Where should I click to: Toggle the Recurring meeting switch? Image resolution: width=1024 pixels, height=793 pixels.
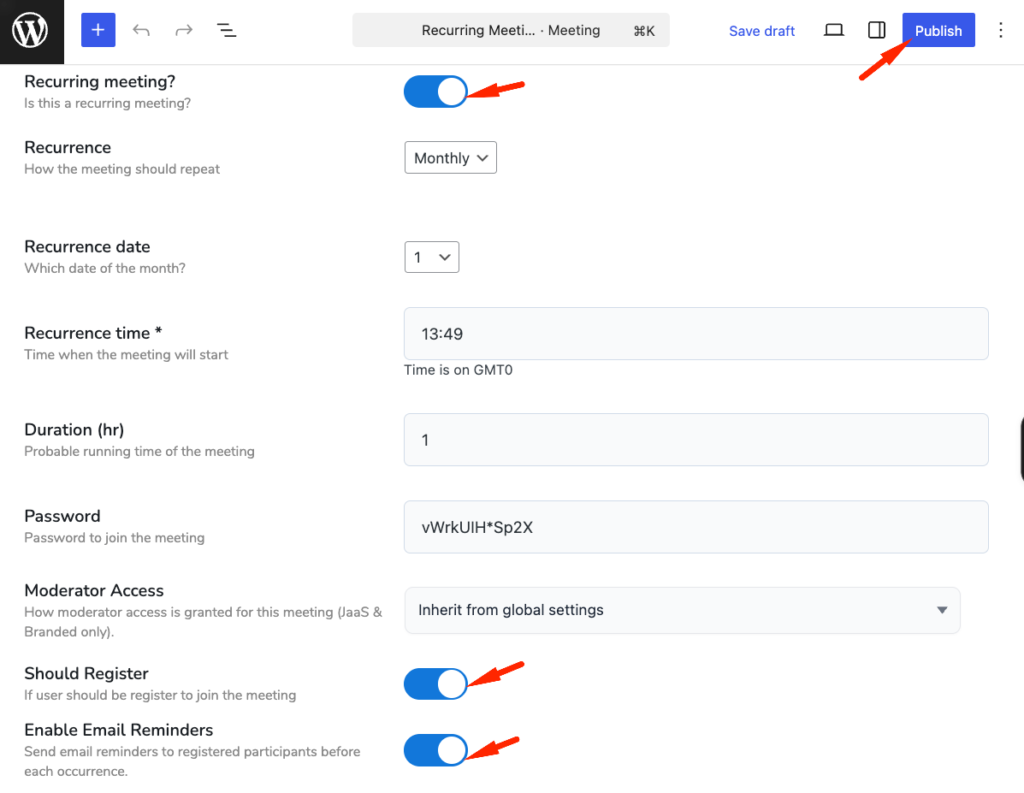(x=436, y=91)
